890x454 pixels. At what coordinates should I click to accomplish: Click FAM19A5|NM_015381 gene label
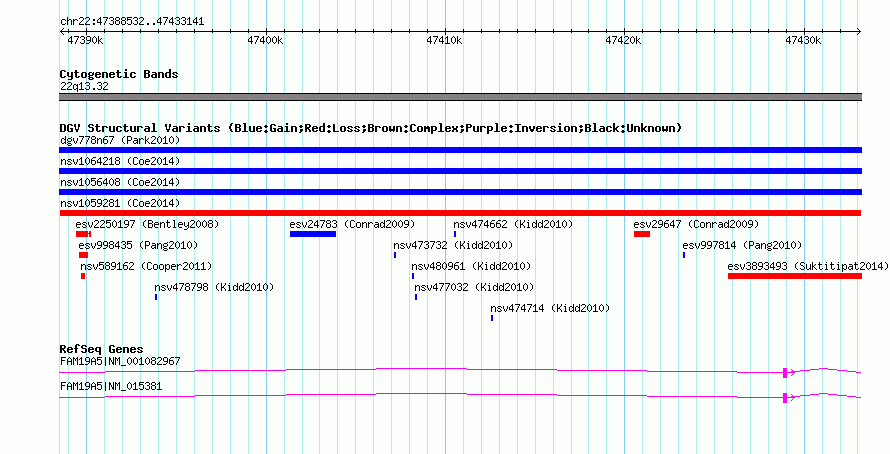[x=111, y=386]
